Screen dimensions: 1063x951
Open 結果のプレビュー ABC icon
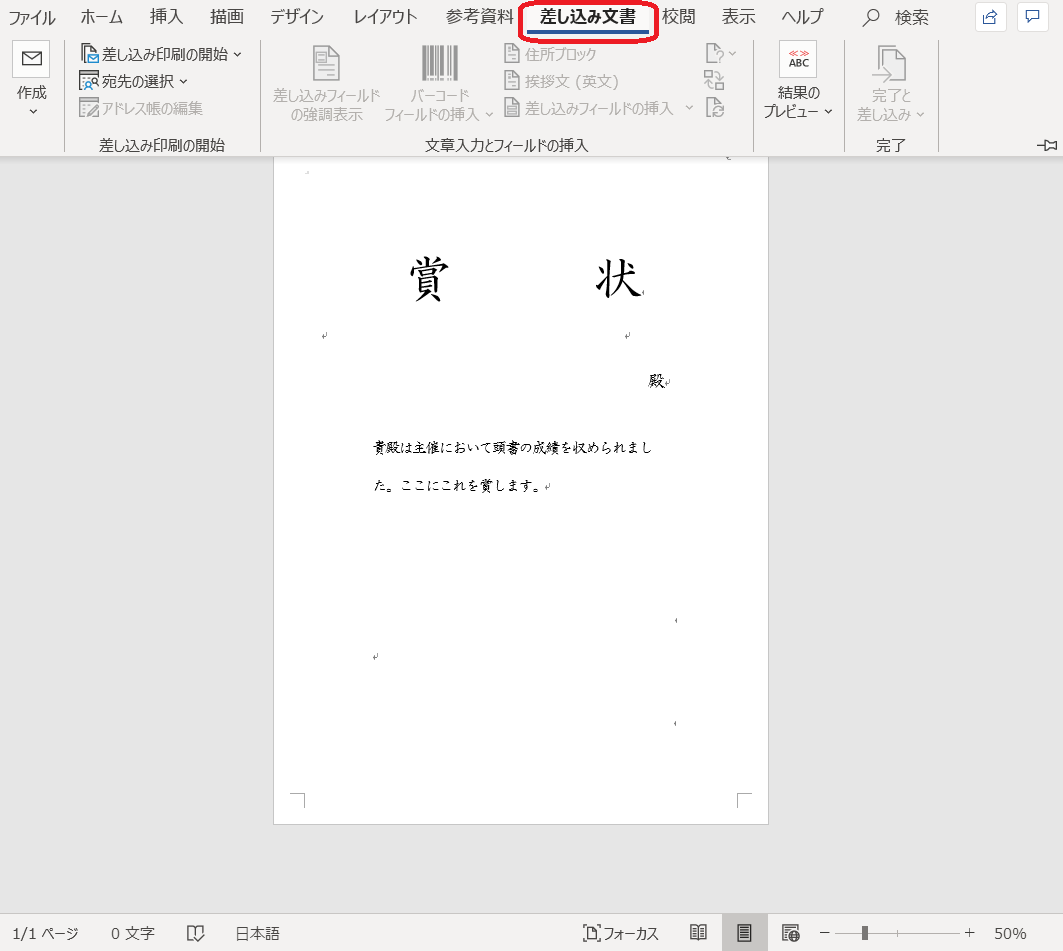click(x=798, y=60)
